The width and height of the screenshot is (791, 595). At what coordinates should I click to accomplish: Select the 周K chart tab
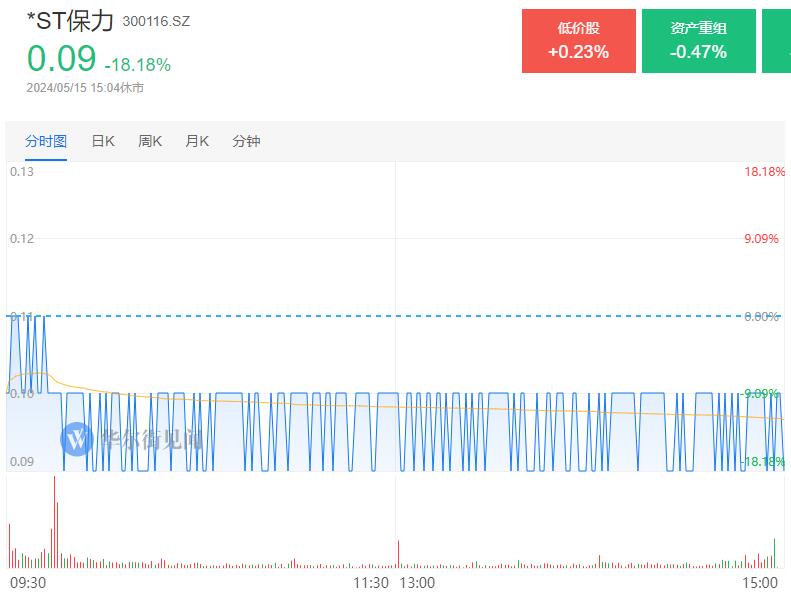pyautogui.click(x=150, y=141)
